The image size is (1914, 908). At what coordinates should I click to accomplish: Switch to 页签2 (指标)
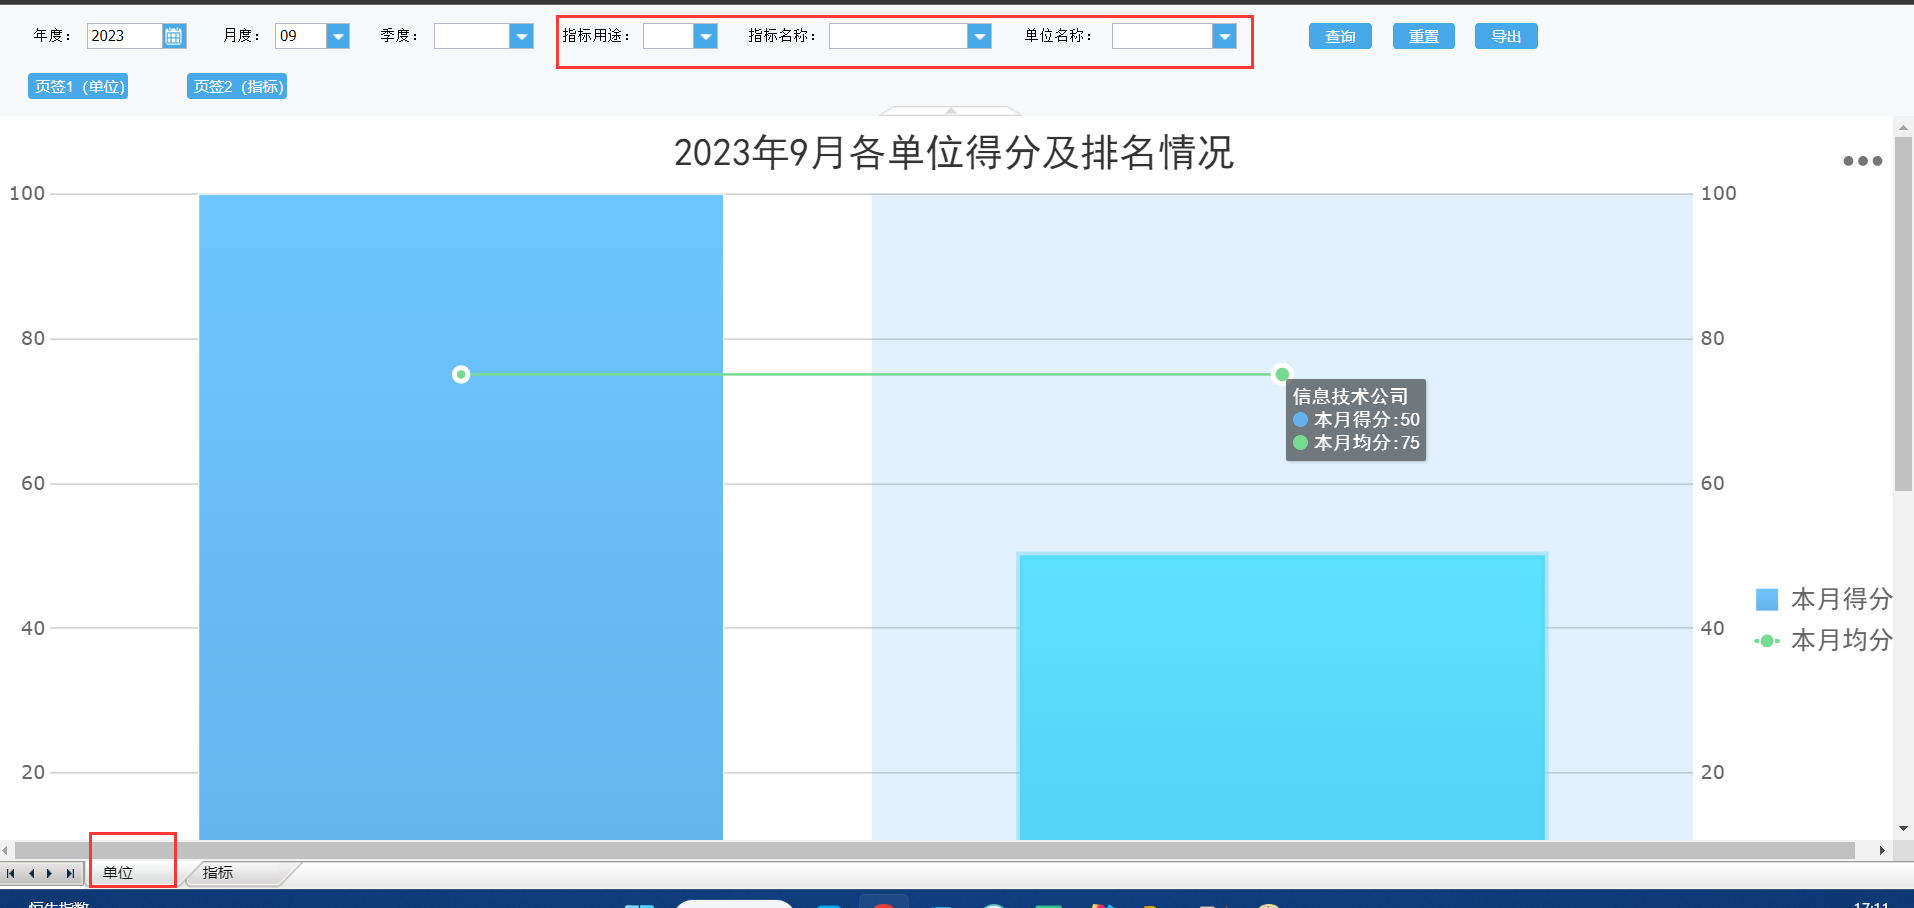[237, 86]
